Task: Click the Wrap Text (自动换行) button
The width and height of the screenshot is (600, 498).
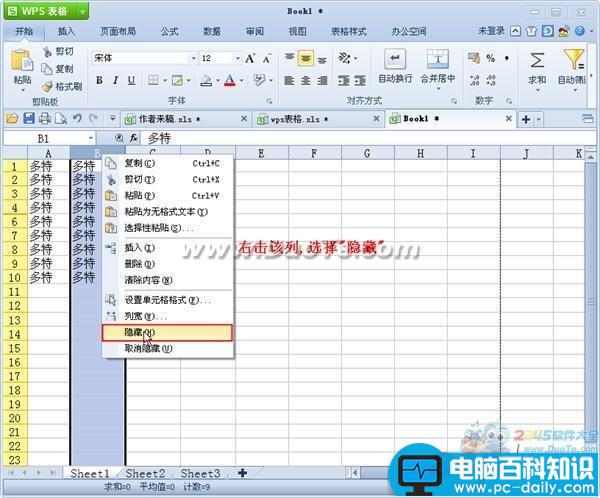Action: 395,67
